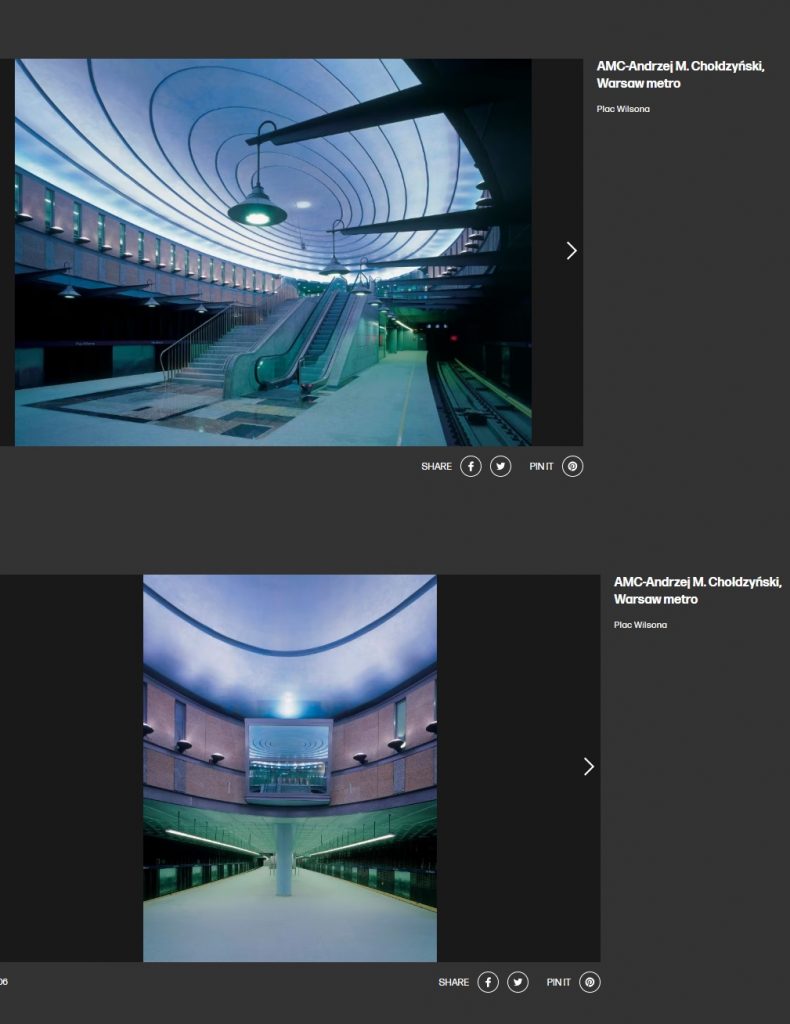Open platform photo of Plac Wilsona station
Screen dimensions: 790x1024
click(x=290, y=768)
